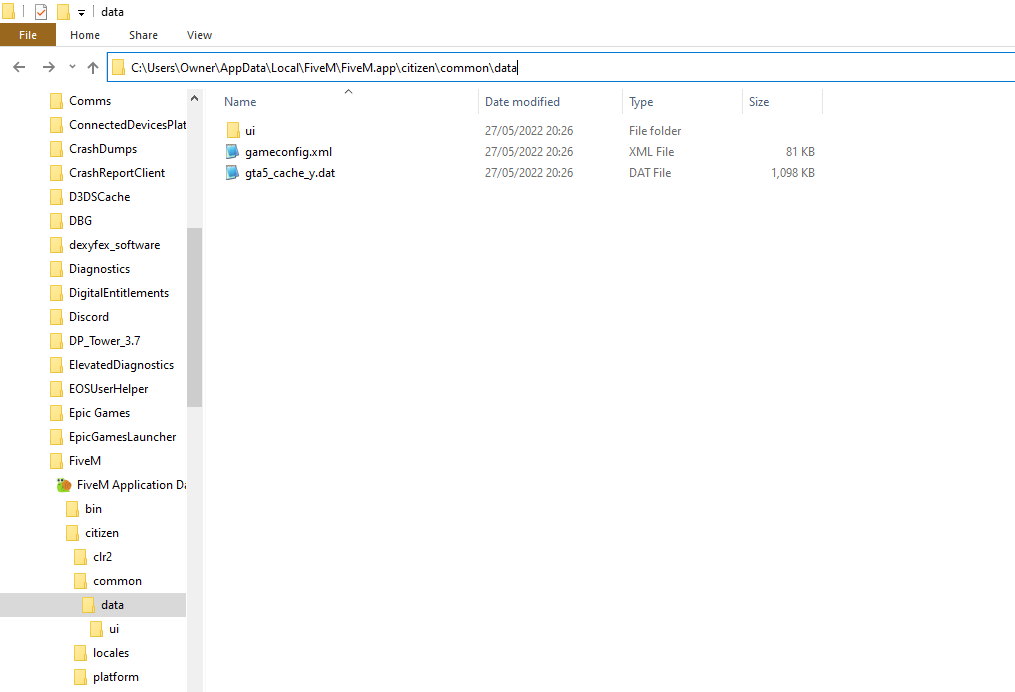
Task: Click the navigation pane scrollbar thumb
Action: point(194,317)
